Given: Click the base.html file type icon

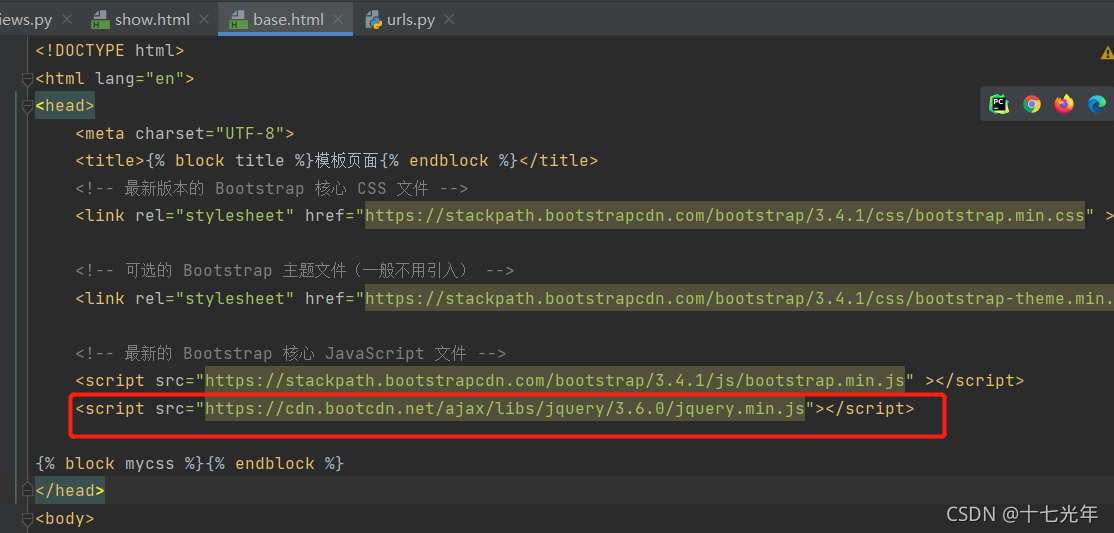Looking at the screenshot, I should coord(238,19).
